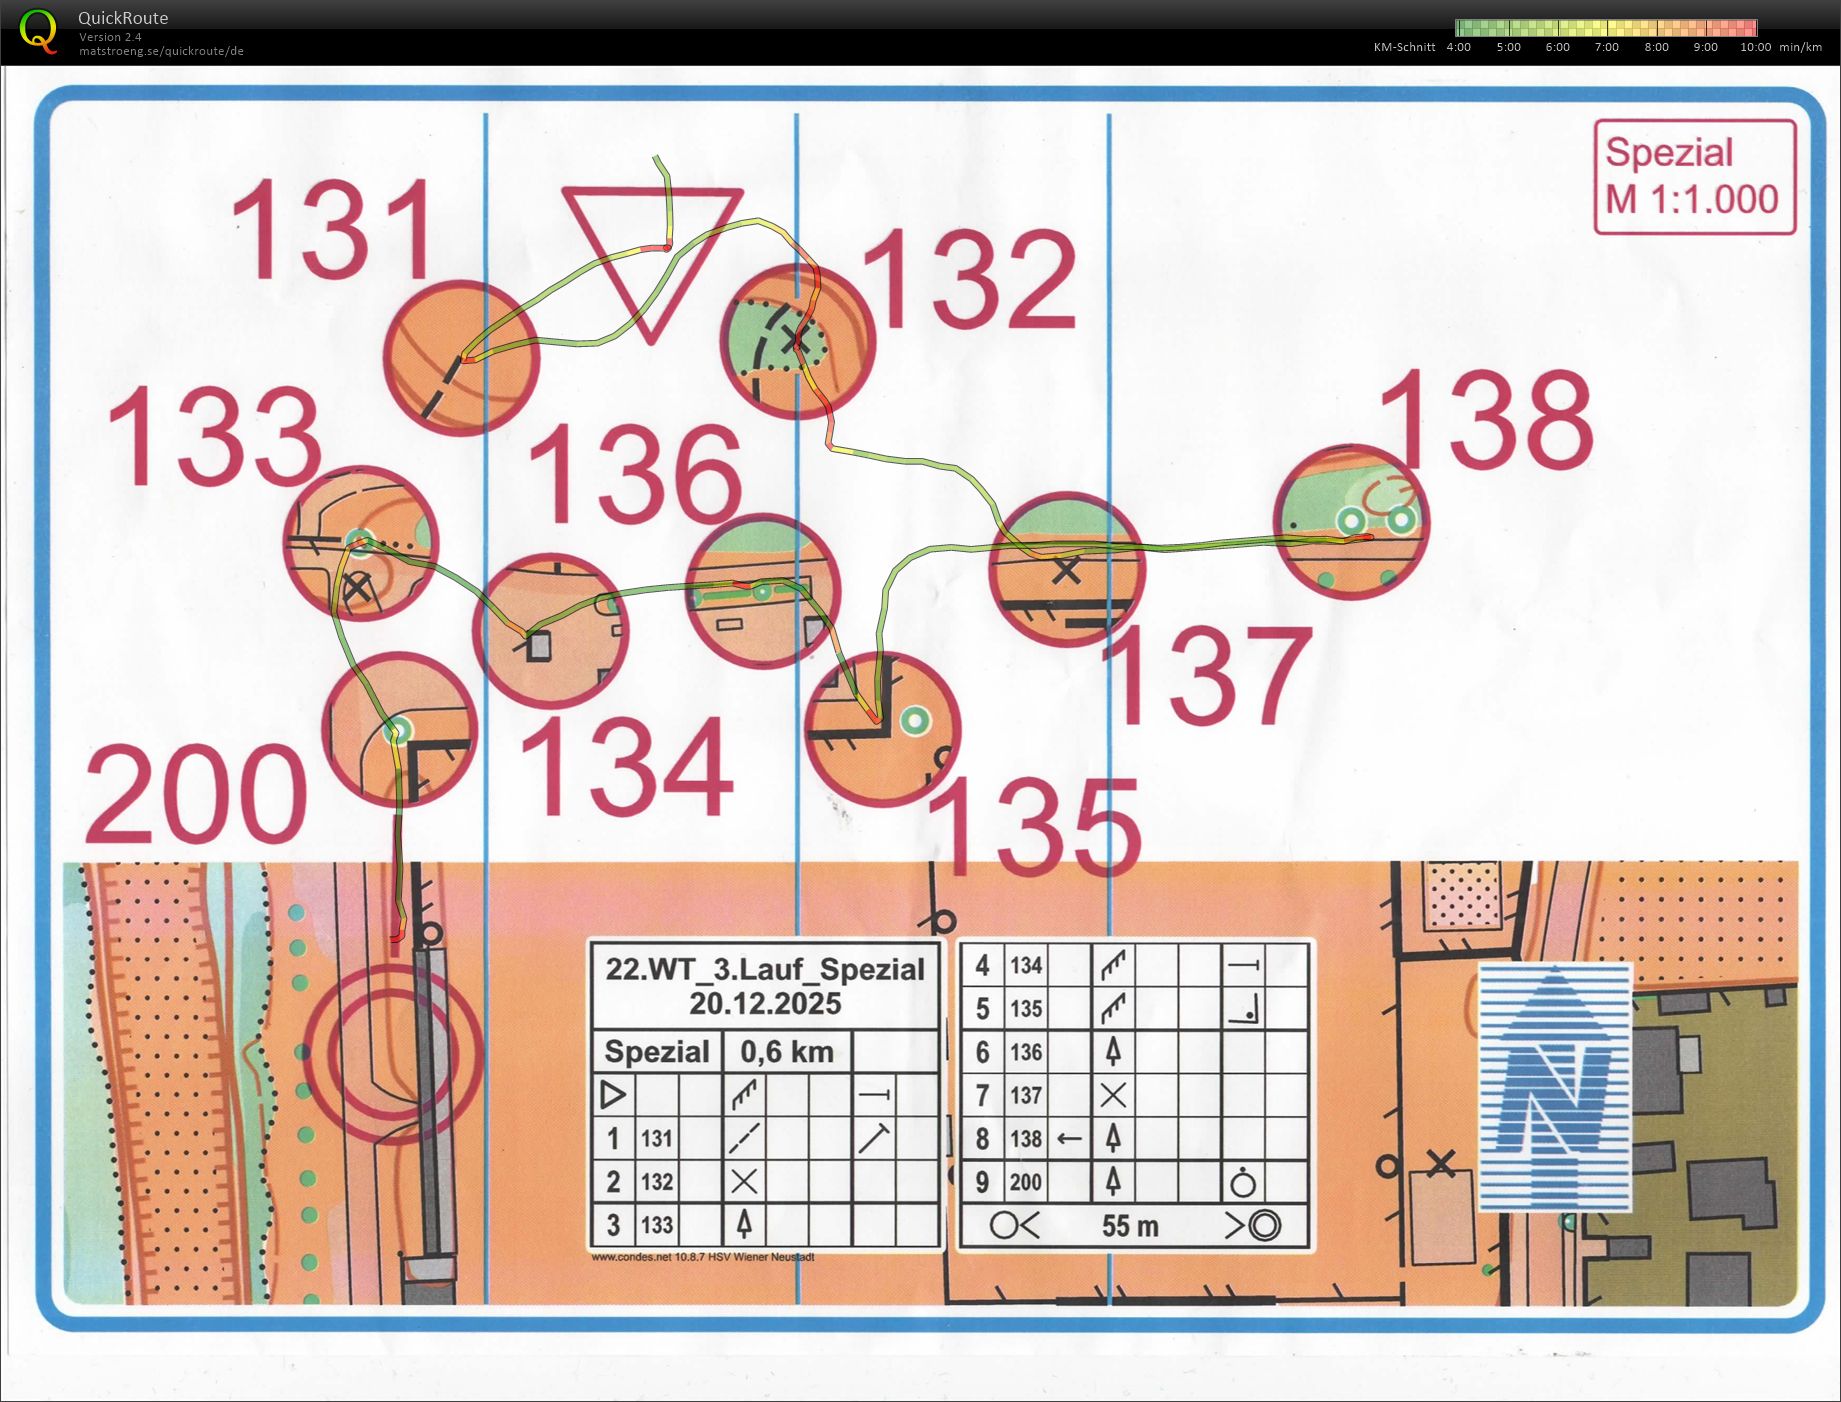Click the large 135 control number
1841x1402 pixels.
[1035, 827]
